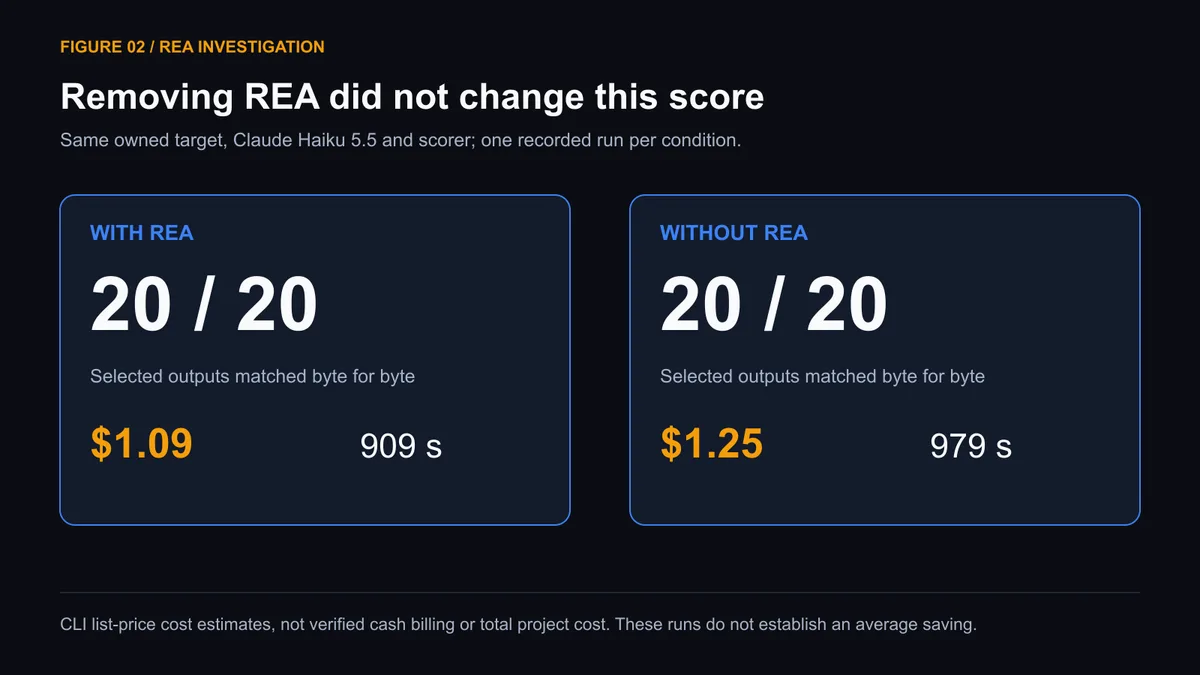Click the FIGURE 02 / REA INVESTIGATION label
This screenshot has width=1200, height=675.
click(192, 47)
